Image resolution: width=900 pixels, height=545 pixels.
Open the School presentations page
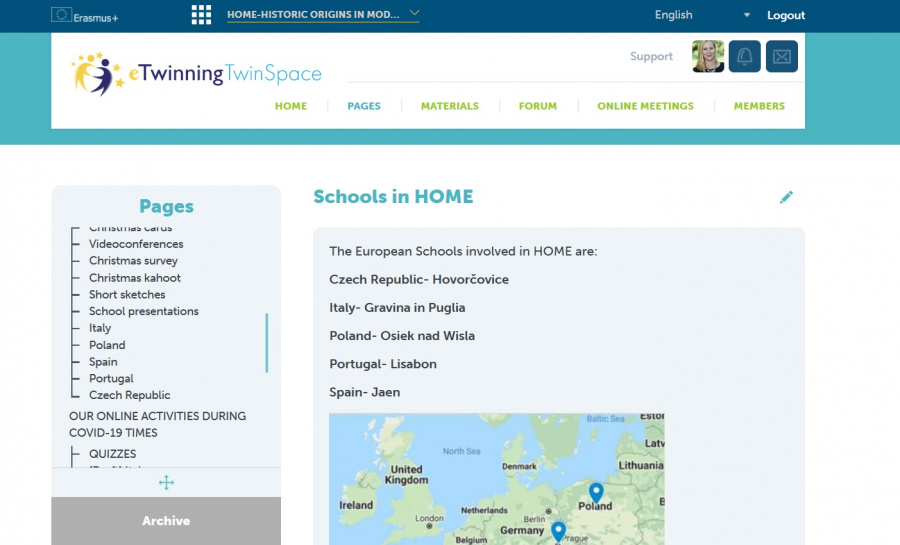(143, 311)
